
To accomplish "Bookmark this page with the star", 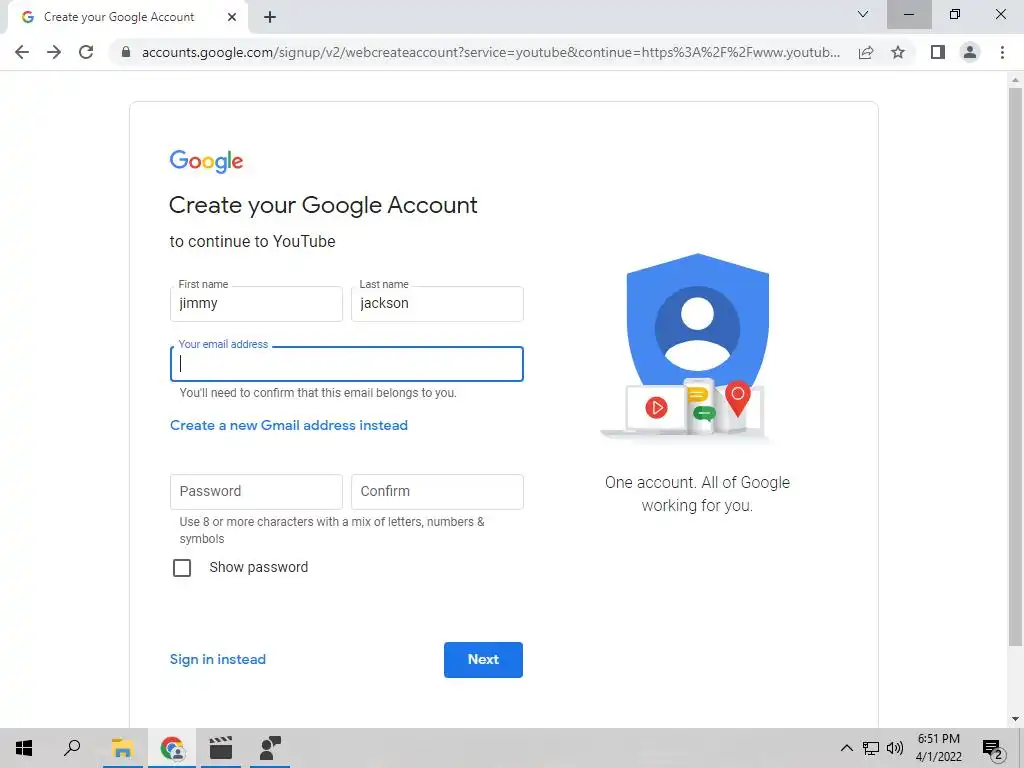I will (898, 52).
